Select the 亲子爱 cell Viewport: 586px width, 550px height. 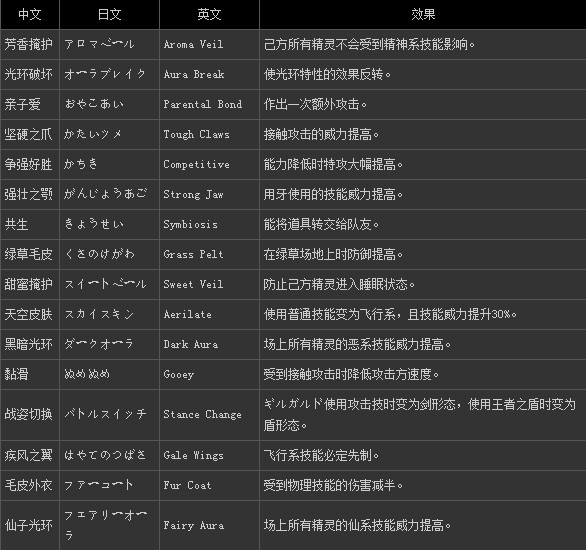pyautogui.click(x=30, y=104)
